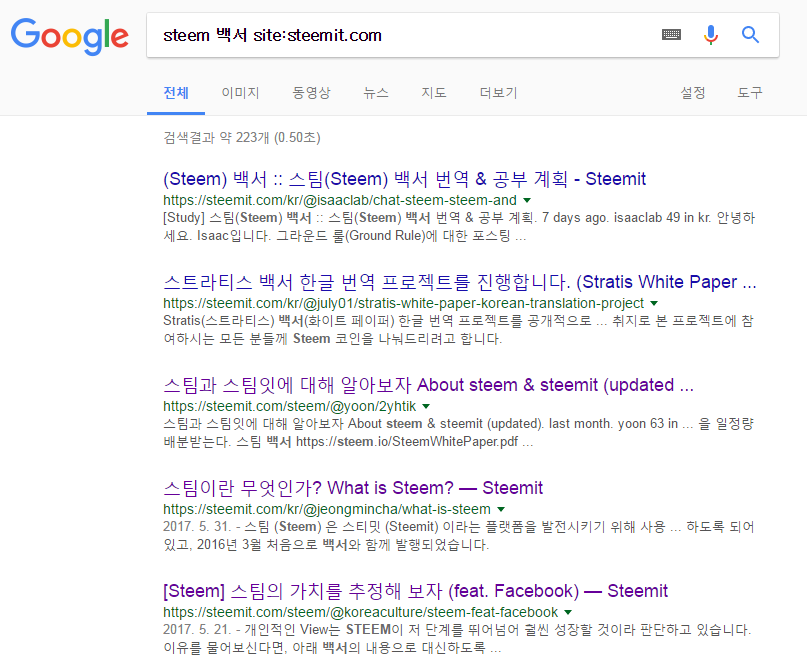Open the 스팀과 스팀잇에 대해 알아보자 result
Screen dimensions: 807x667
428,385
